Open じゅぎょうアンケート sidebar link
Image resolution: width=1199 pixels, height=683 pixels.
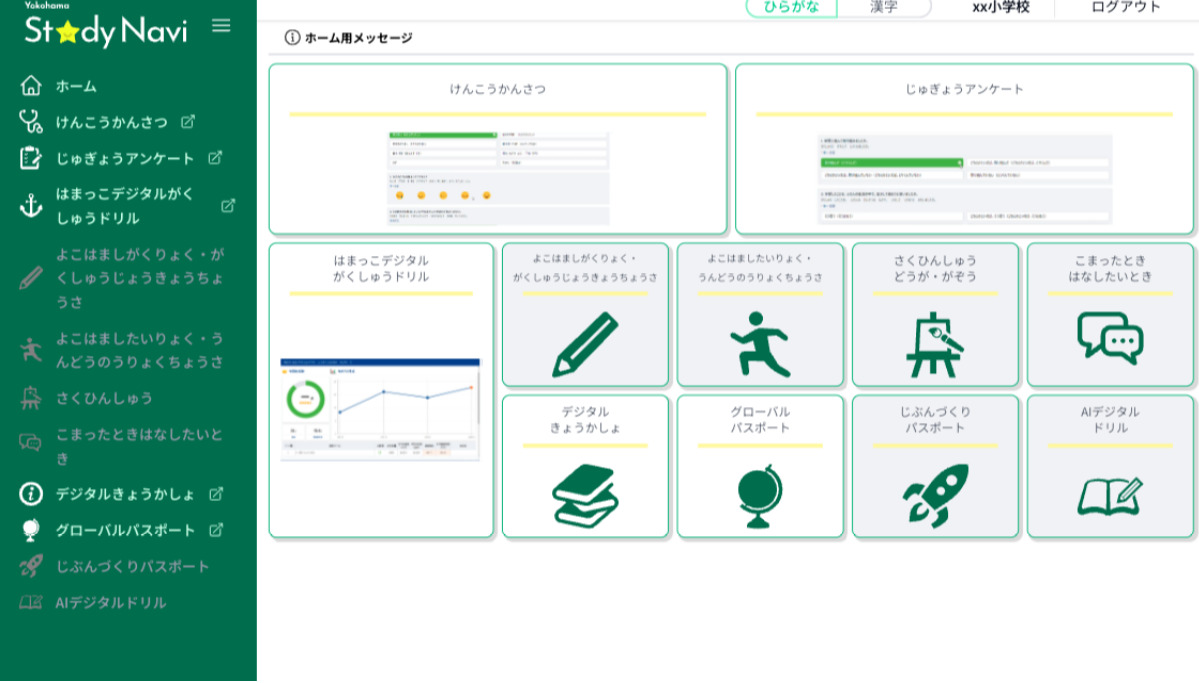[x=125, y=158]
